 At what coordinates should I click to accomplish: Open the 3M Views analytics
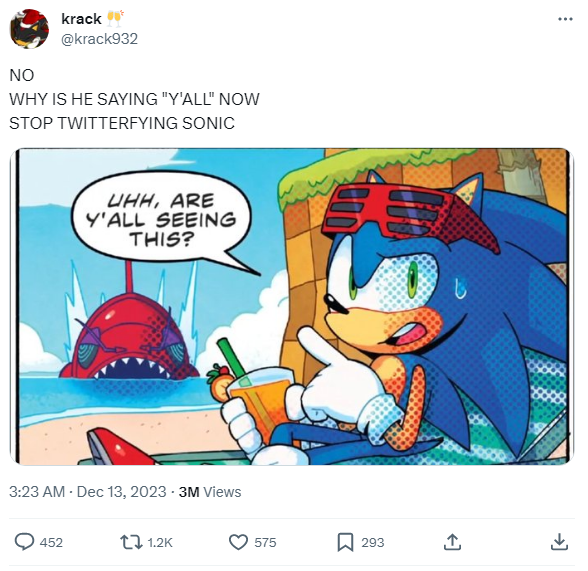210,492
